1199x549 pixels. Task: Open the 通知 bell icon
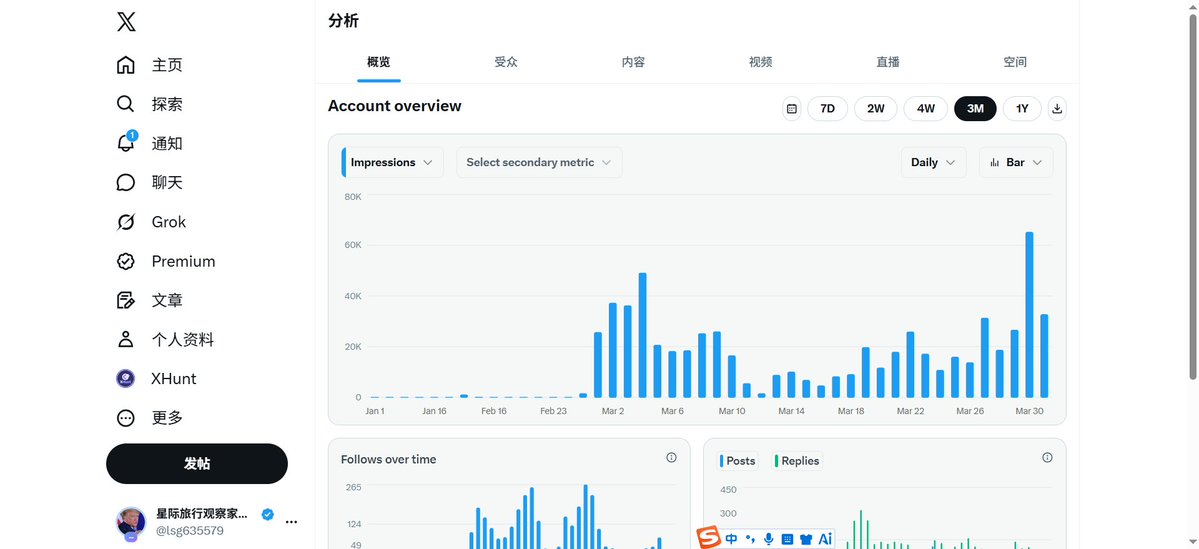pos(125,143)
